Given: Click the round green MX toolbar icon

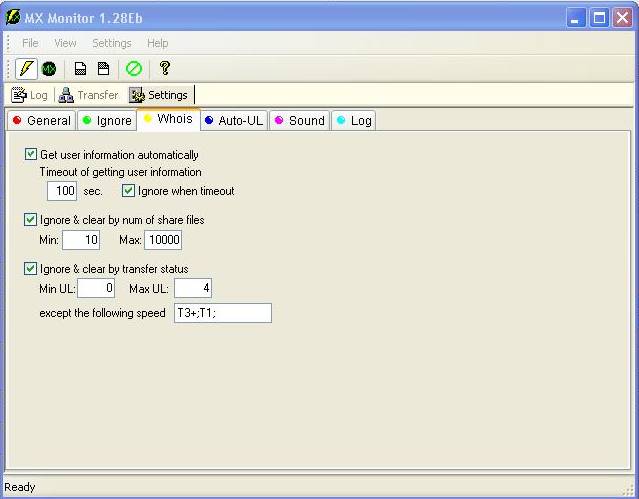Looking at the screenshot, I should click(49, 68).
